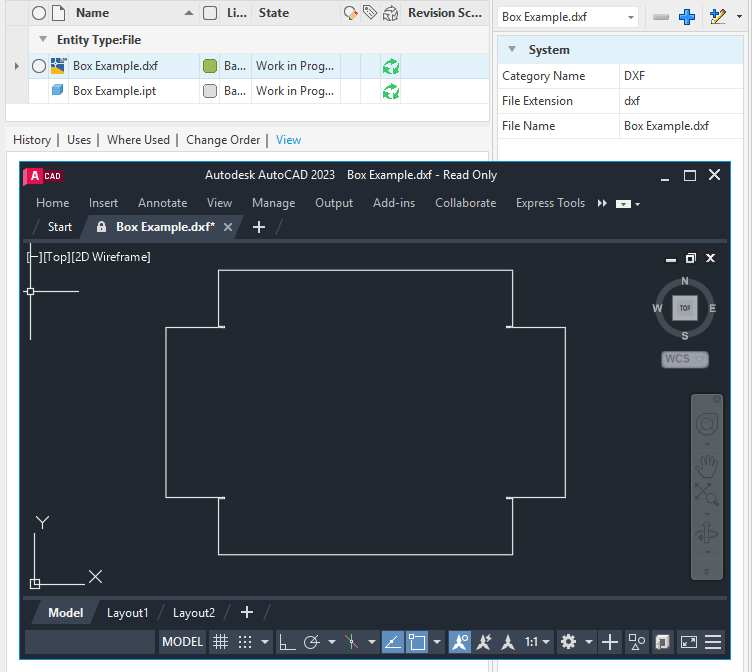Toggle isometric drafting axis icon
This screenshot has width=752, height=672.
click(352, 642)
